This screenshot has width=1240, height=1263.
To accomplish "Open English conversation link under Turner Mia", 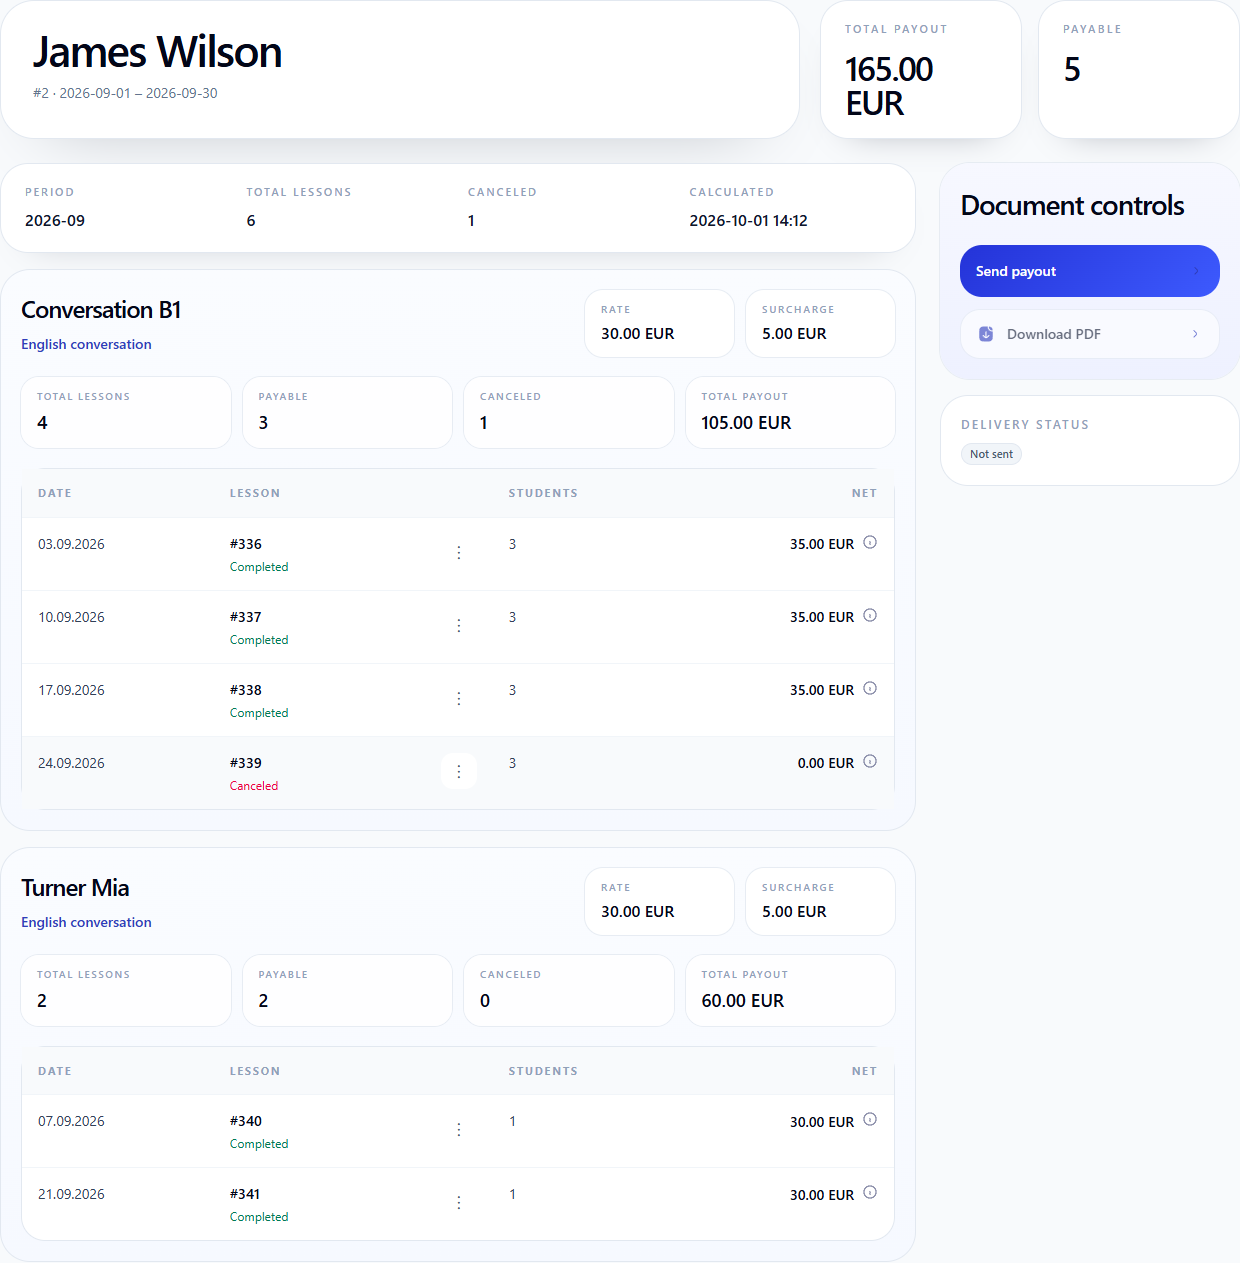I will click(86, 922).
